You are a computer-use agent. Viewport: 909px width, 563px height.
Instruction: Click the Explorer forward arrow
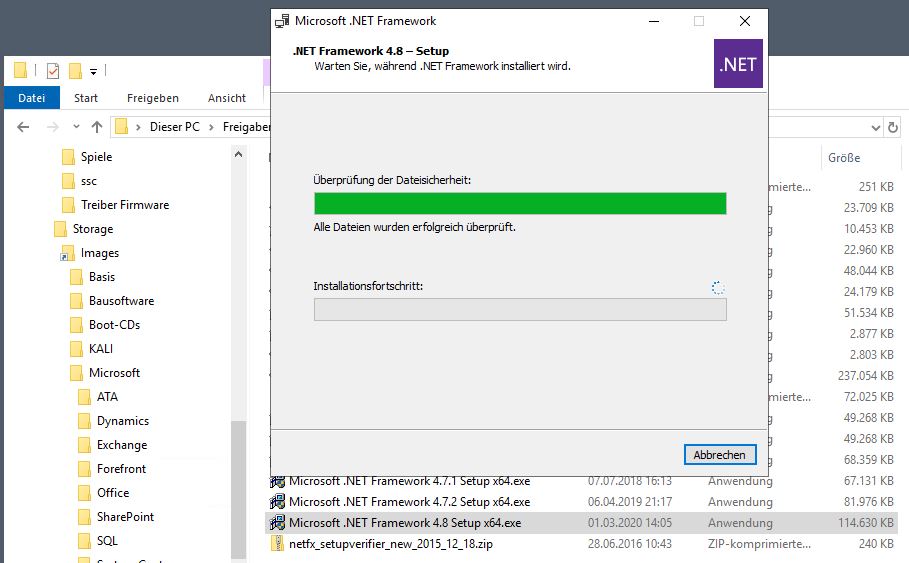[x=53, y=126]
